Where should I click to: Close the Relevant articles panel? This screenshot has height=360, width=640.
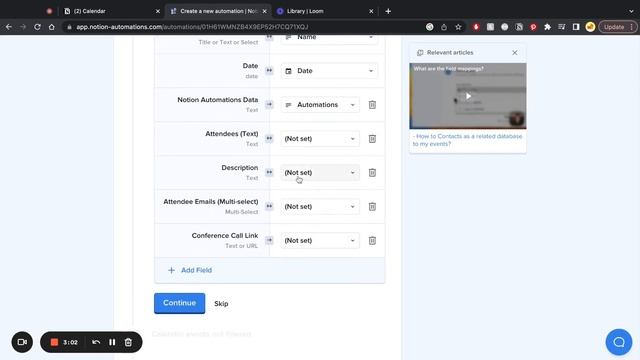pos(515,53)
